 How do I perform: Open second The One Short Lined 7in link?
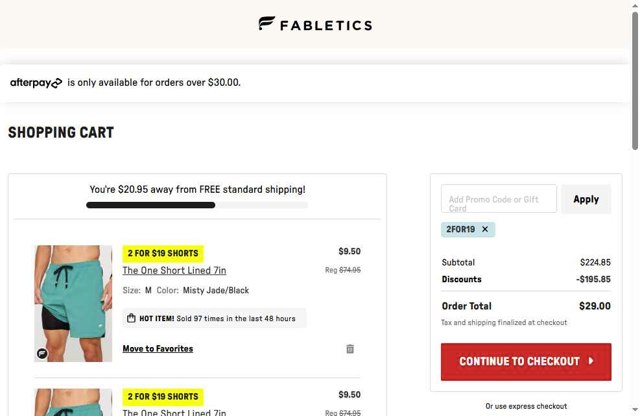pyautogui.click(x=174, y=412)
